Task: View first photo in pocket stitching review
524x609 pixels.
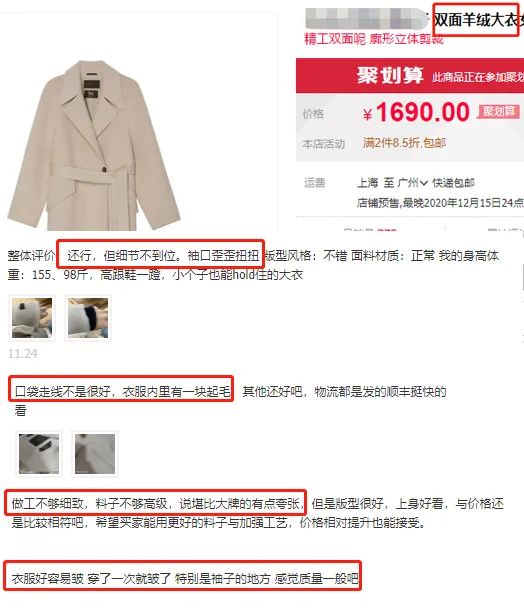Action: [x=39, y=454]
